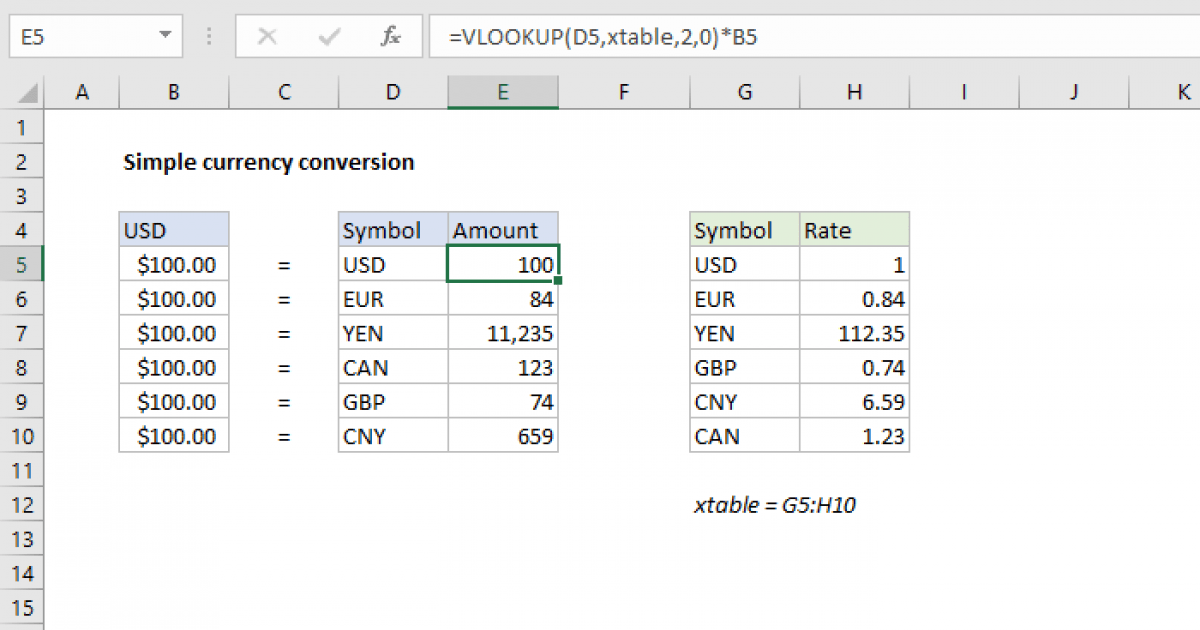Select the Rate header cell
Screen dimensions: 1200x630
pyautogui.click(x=854, y=229)
